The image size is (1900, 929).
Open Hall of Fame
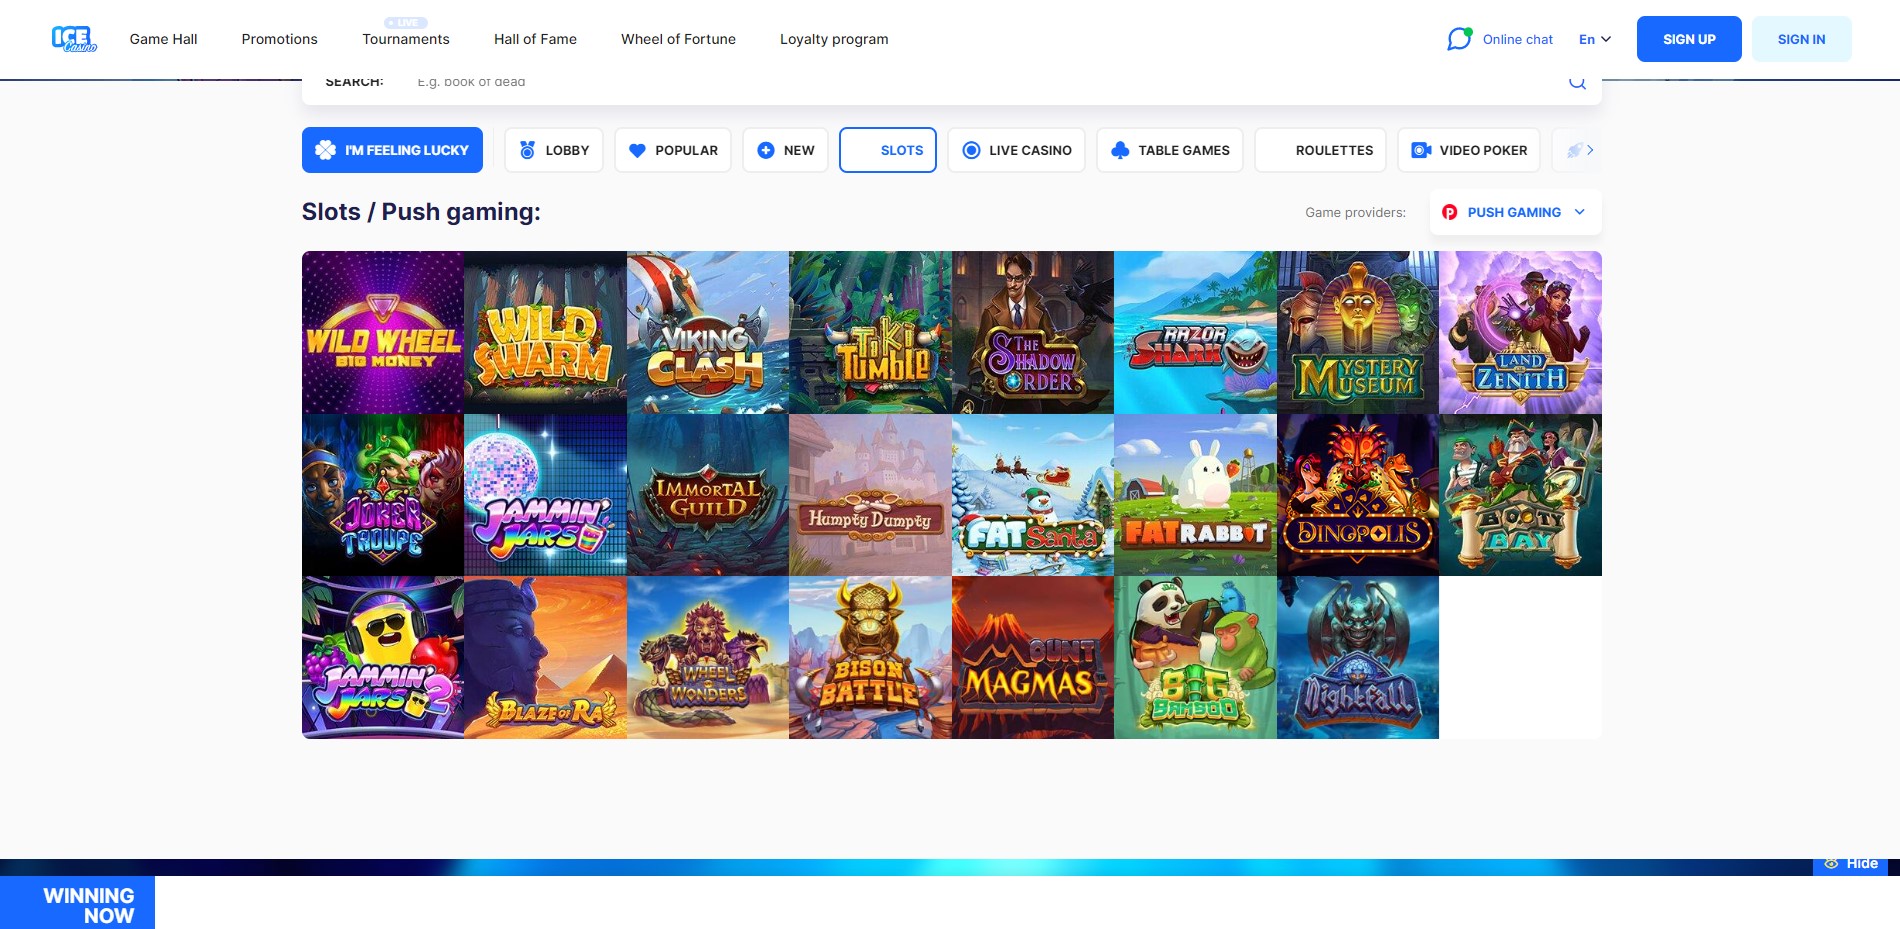535,39
